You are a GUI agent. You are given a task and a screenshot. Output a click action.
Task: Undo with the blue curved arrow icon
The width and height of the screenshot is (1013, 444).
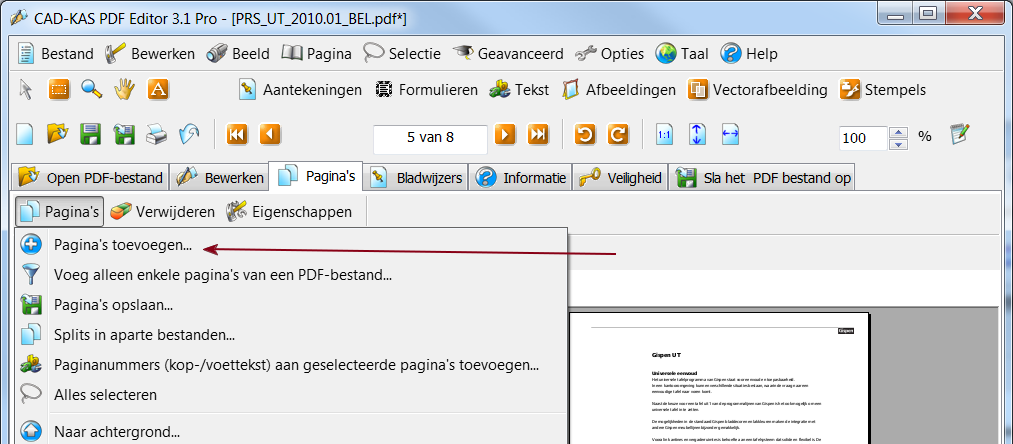[x=189, y=134]
